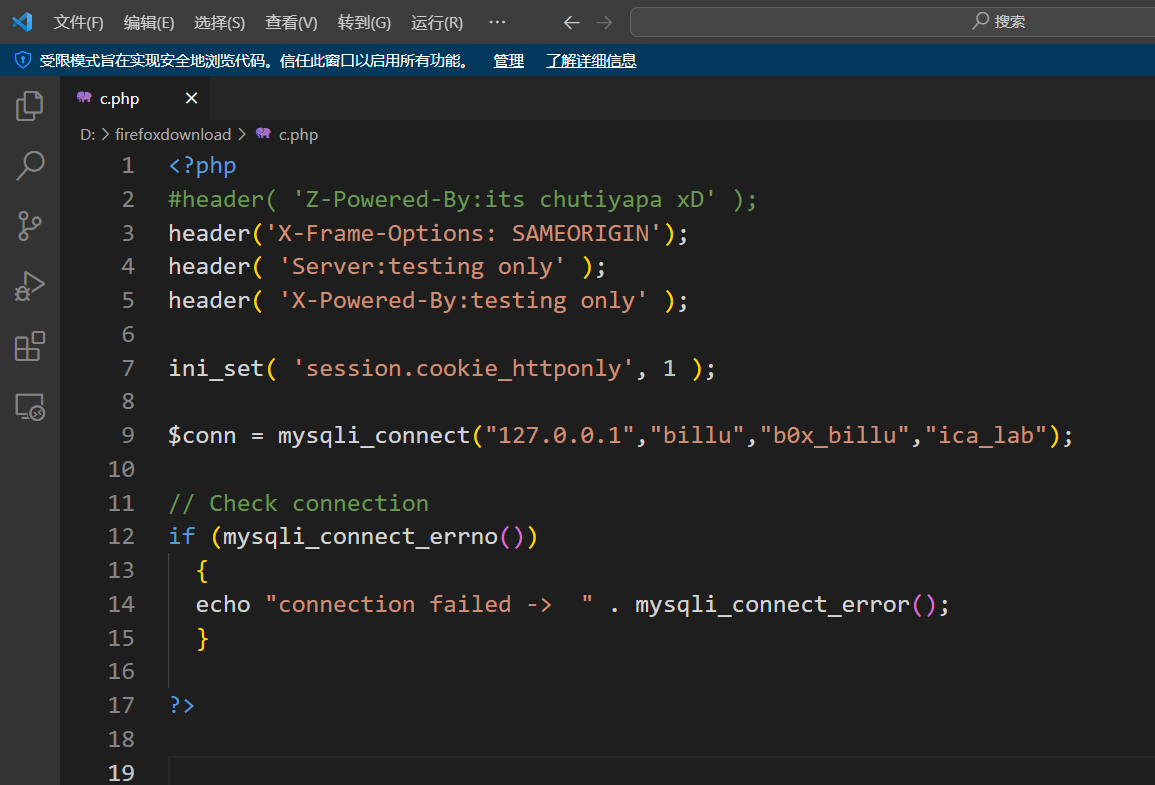Click the "billu" username string

point(698,435)
